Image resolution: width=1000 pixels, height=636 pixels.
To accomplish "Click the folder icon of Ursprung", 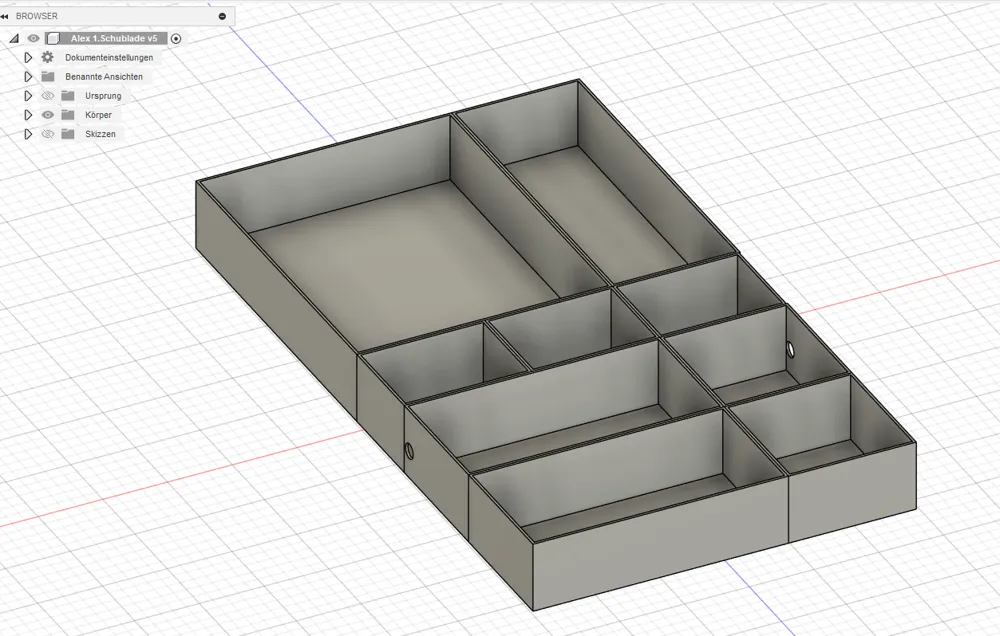I will [68, 96].
